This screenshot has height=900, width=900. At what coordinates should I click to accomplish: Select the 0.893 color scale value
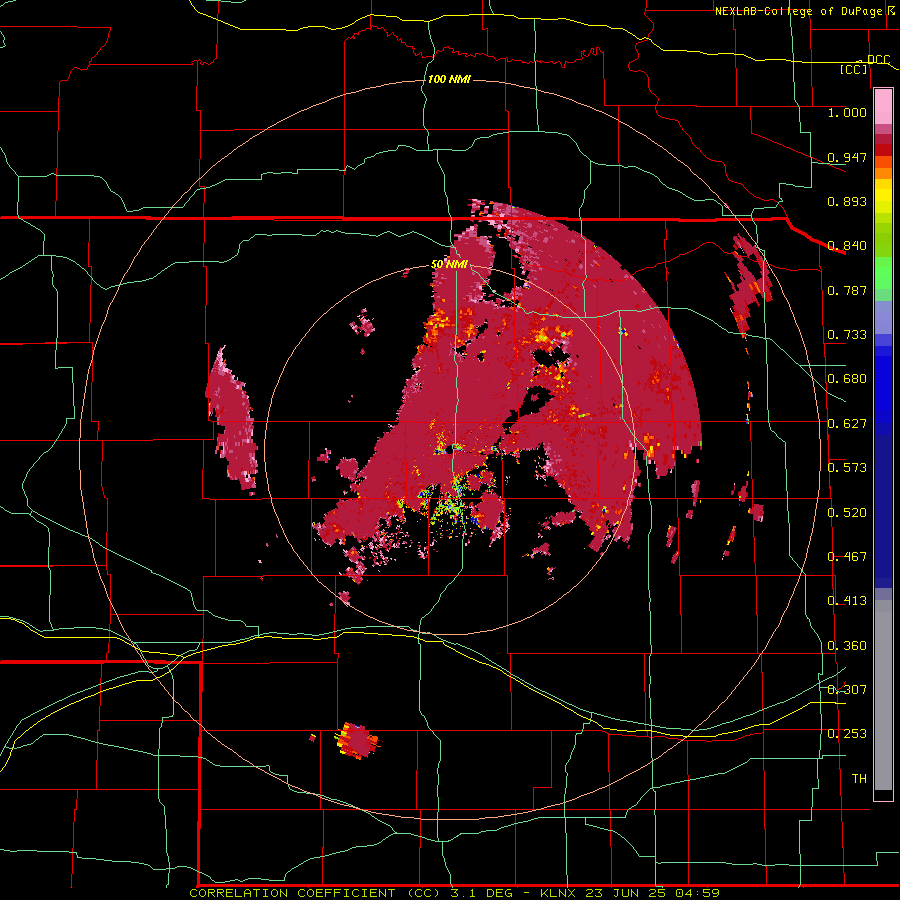(x=847, y=201)
